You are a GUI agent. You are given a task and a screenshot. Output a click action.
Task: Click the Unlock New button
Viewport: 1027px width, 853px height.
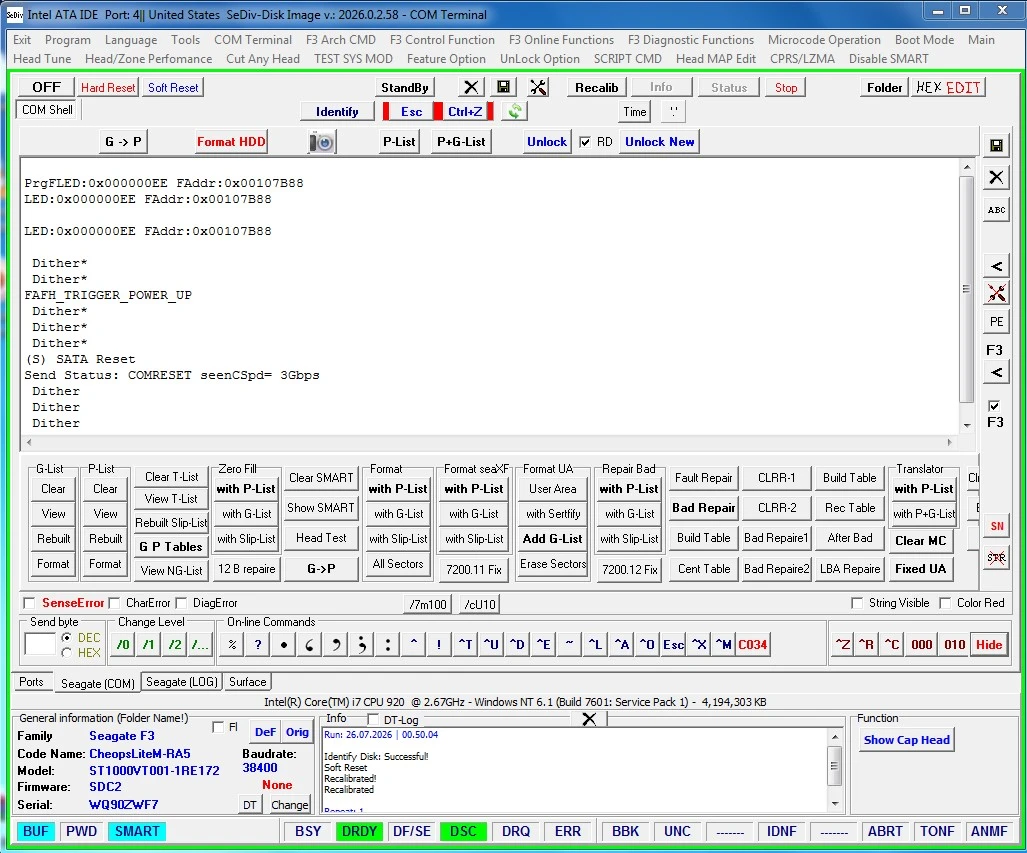(x=659, y=142)
